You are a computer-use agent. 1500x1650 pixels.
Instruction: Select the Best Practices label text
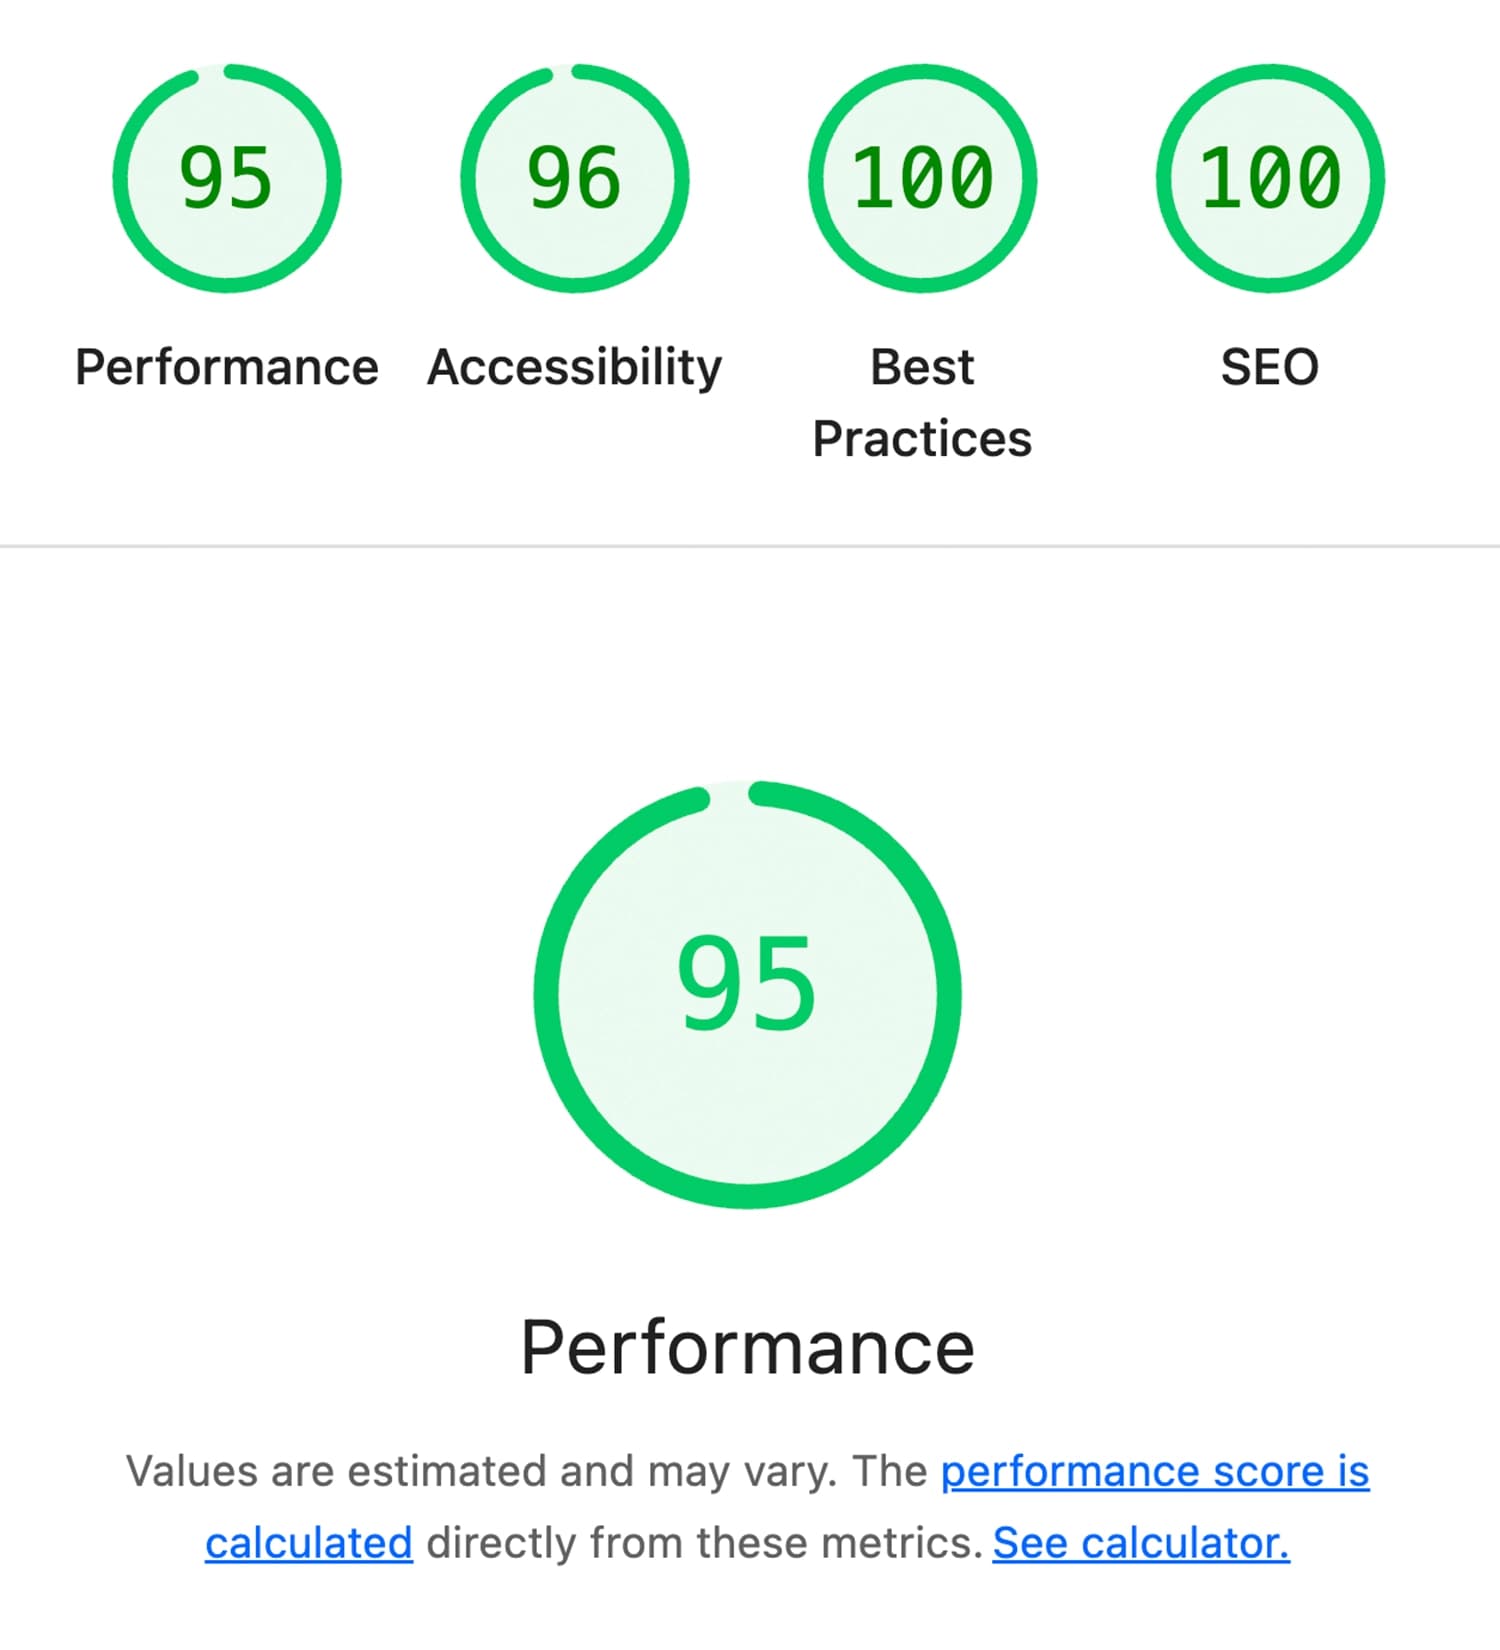coord(921,400)
